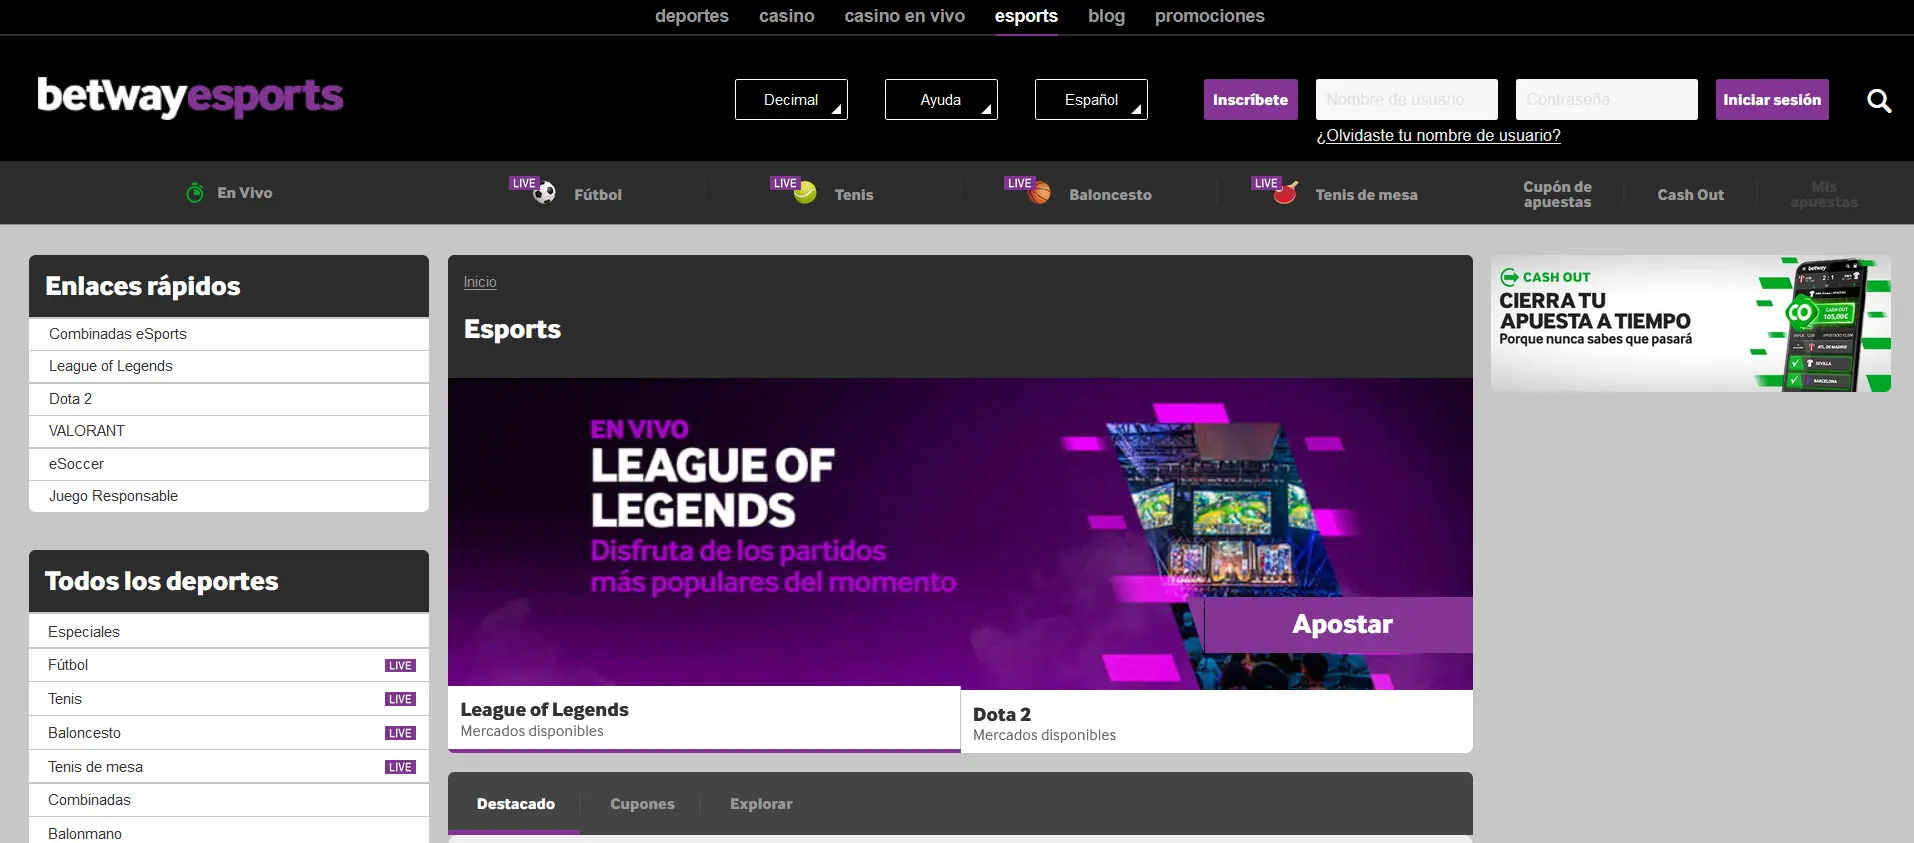Viewport: 1914px width, 843px height.
Task: Open promociones in top menu
Action: pos(1210,16)
